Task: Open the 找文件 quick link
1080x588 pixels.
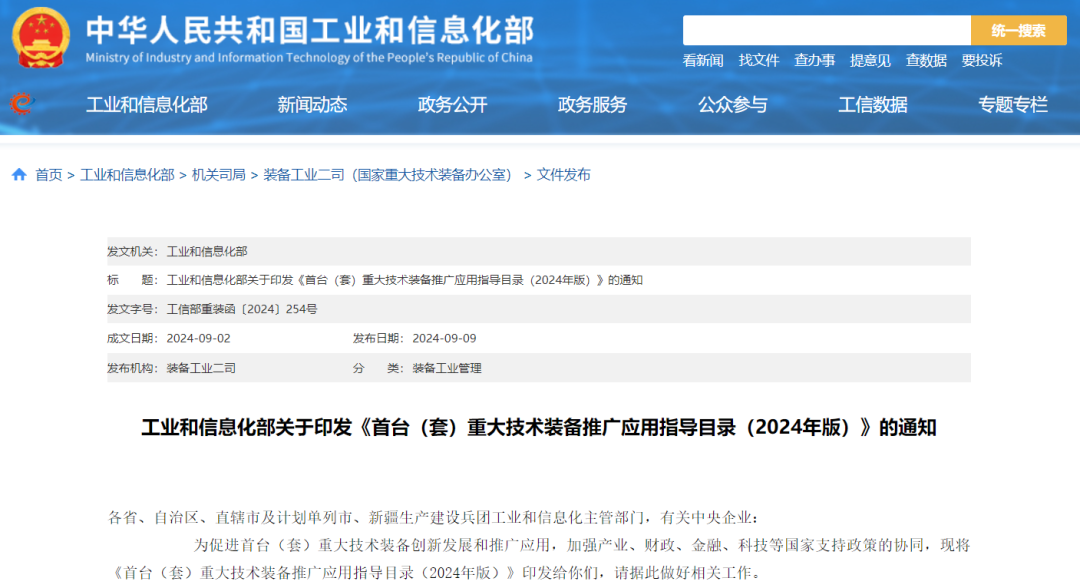Action: tap(758, 61)
